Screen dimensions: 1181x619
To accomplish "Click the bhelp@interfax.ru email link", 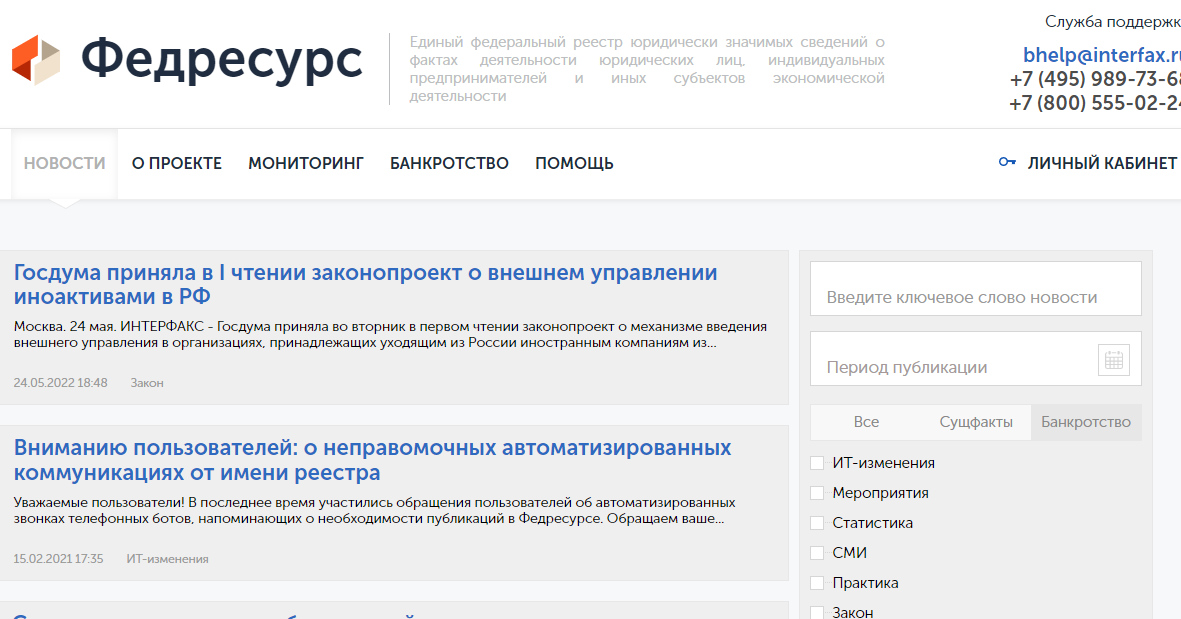I will pos(1102,55).
